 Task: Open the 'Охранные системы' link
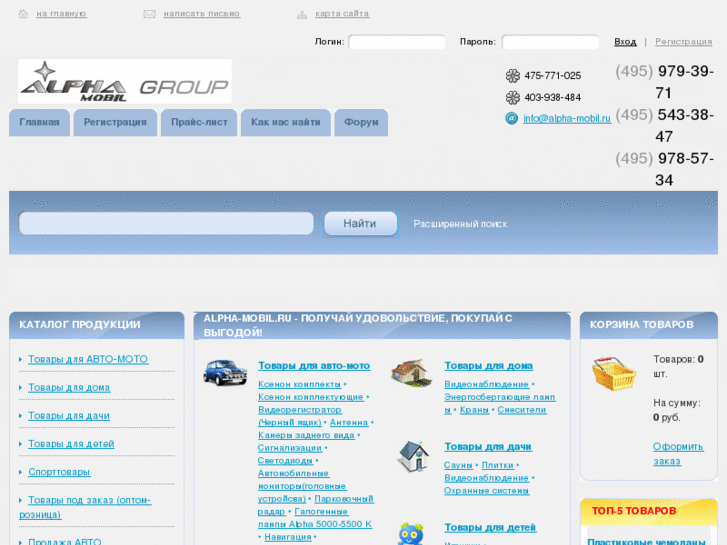pos(486,491)
